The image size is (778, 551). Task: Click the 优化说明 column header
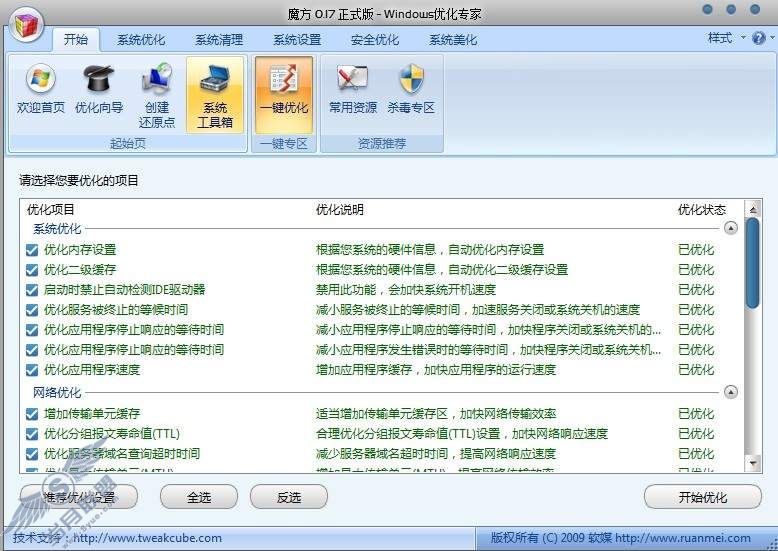pos(340,209)
